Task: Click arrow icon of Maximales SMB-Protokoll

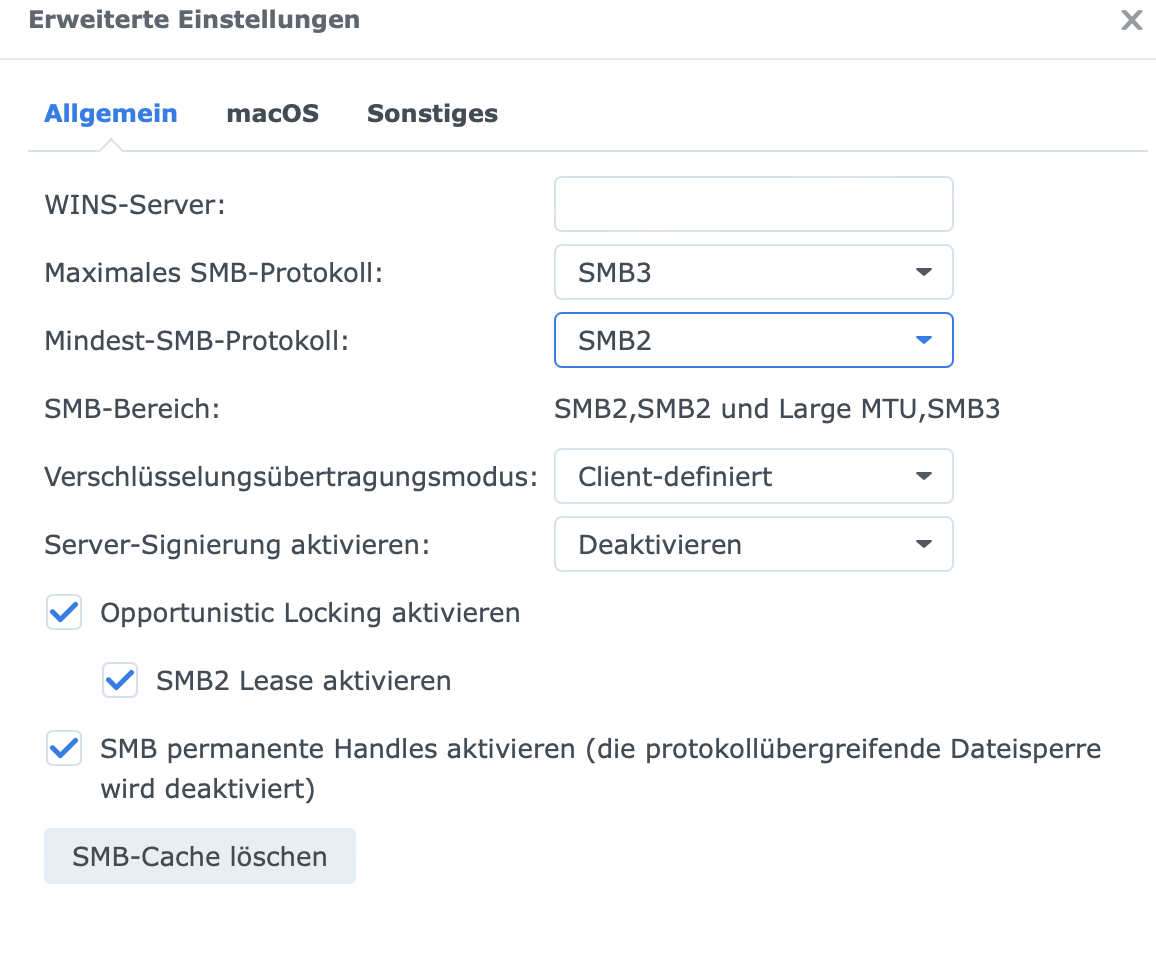Action: pyautogui.click(x=923, y=272)
